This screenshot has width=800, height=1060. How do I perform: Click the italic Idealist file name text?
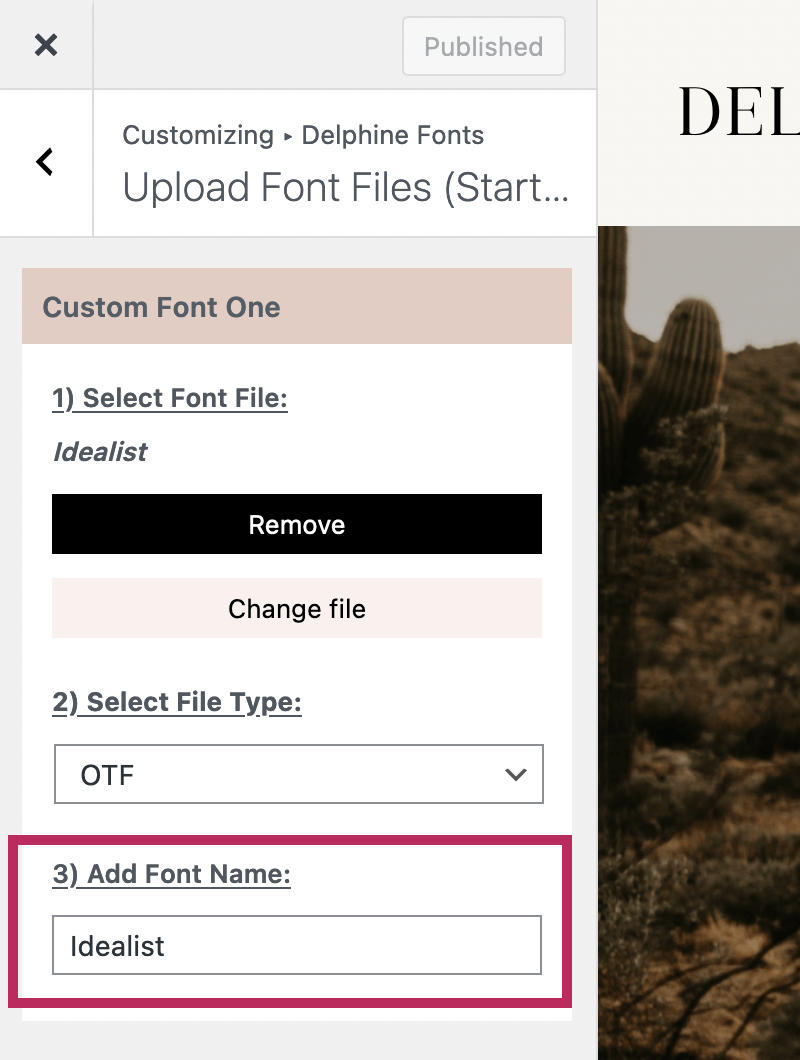click(x=100, y=452)
